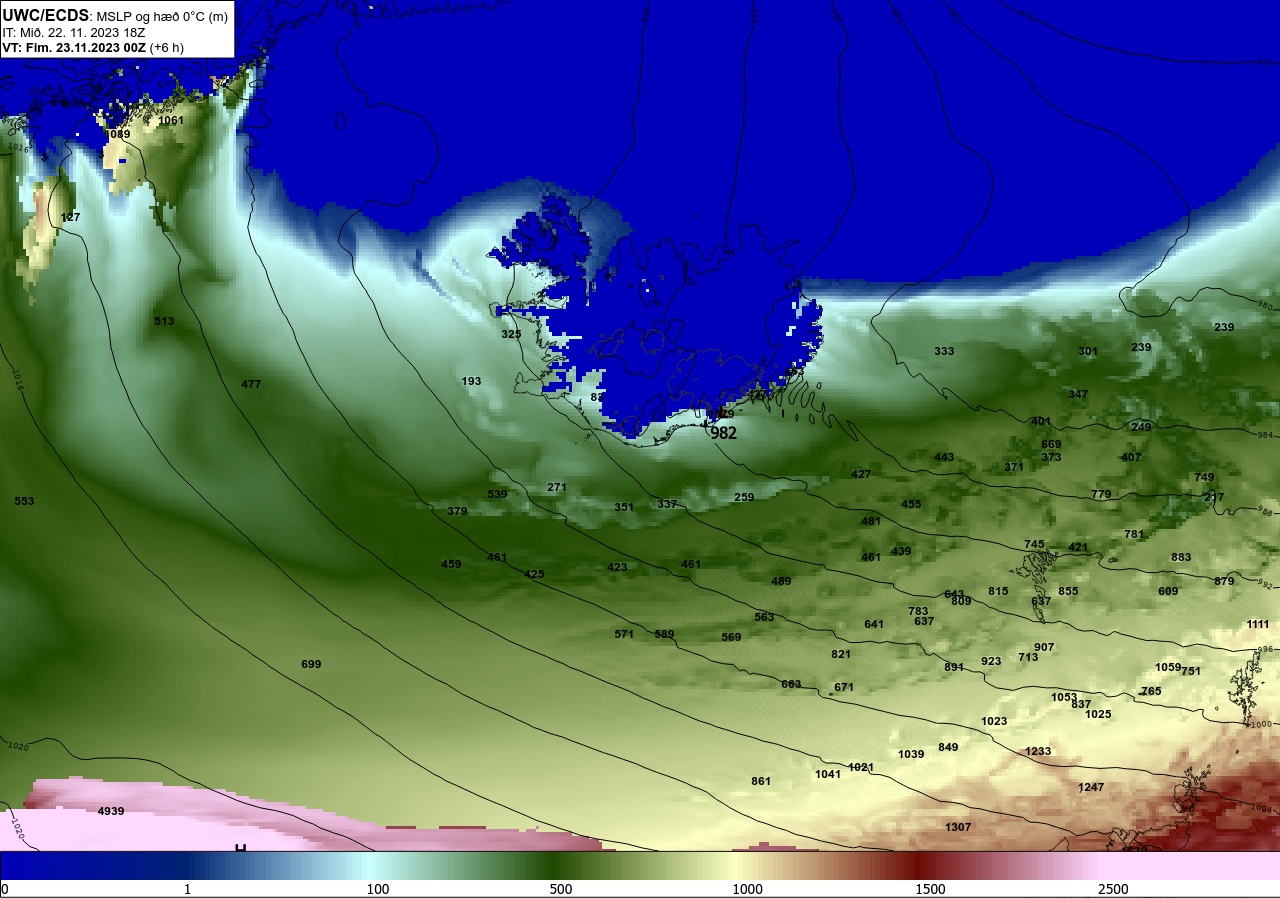Click the 1307 height value
Viewport: 1280px width, 898px height.
[x=958, y=827]
